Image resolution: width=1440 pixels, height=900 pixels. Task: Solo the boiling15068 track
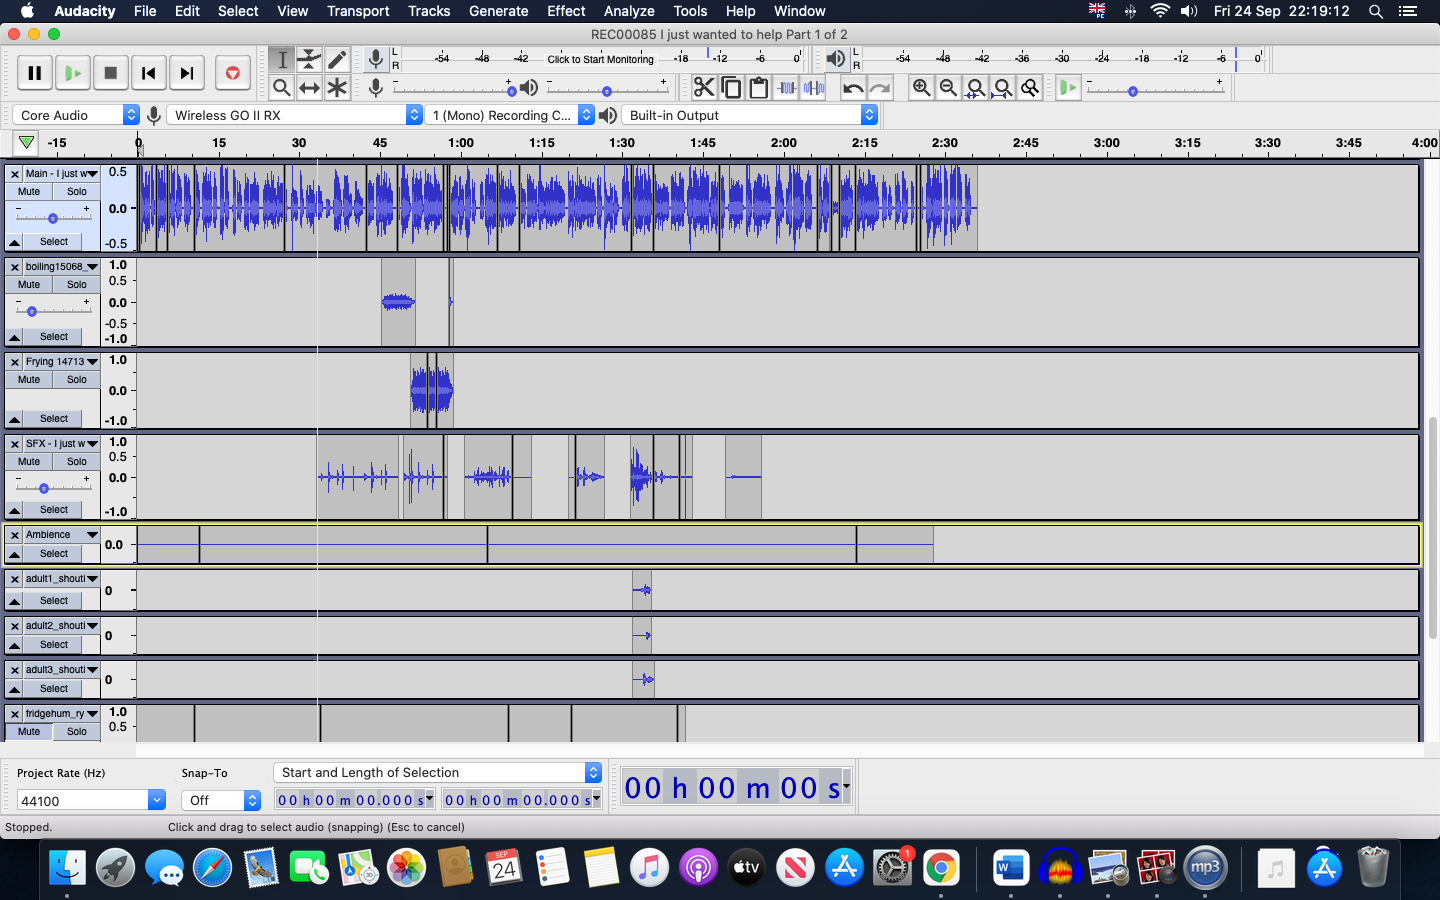pos(77,285)
